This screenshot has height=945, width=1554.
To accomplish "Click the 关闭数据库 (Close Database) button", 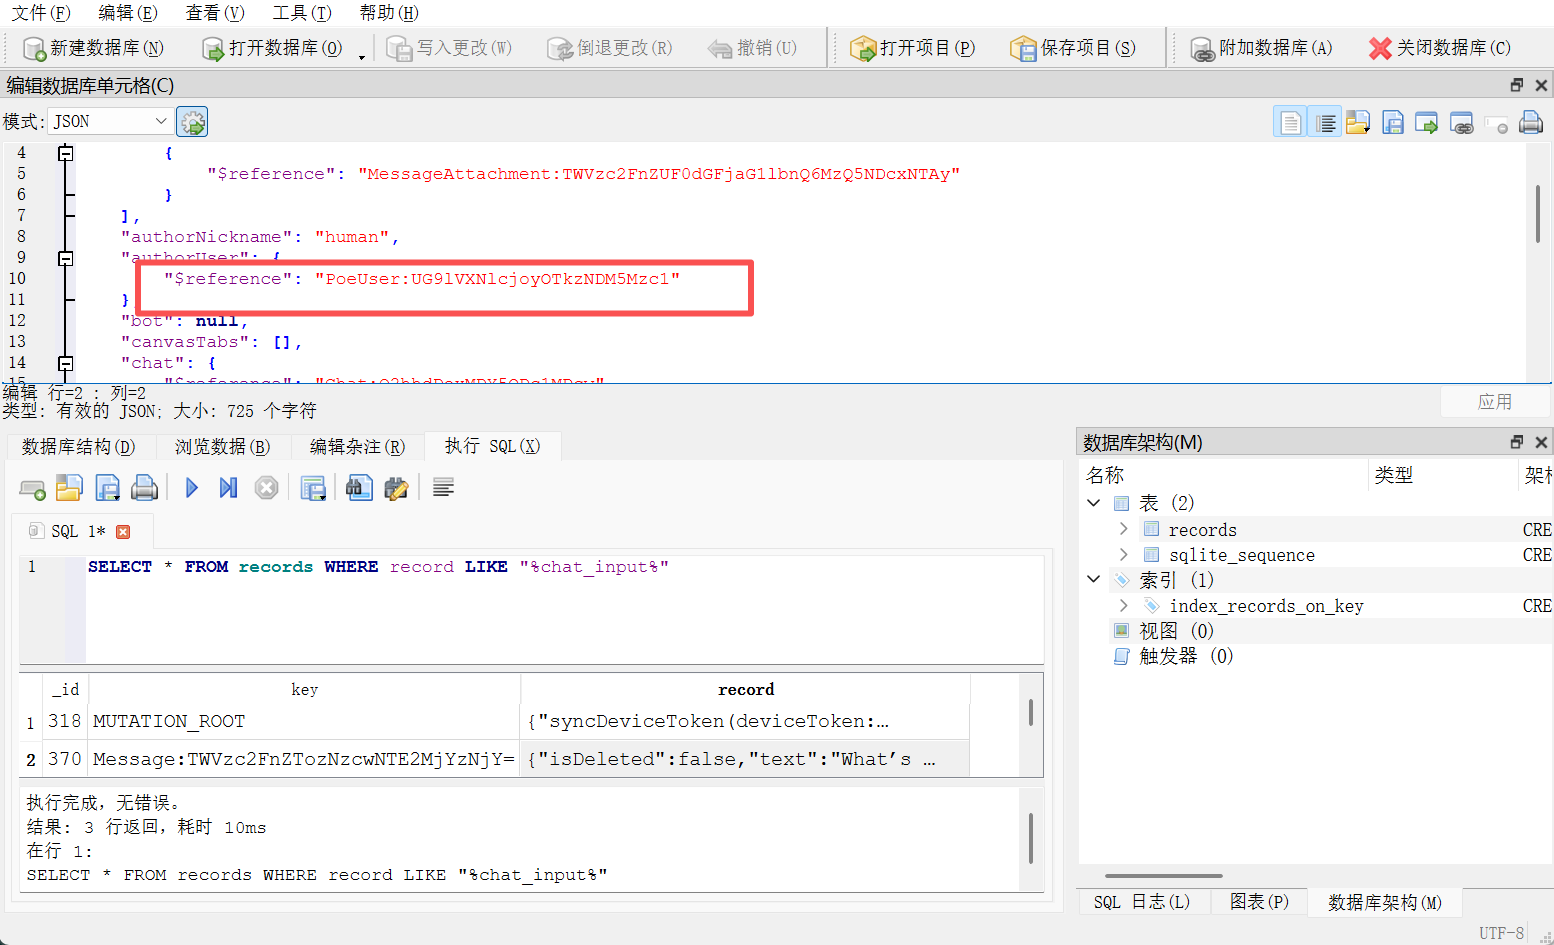I will tap(1439, 48).
